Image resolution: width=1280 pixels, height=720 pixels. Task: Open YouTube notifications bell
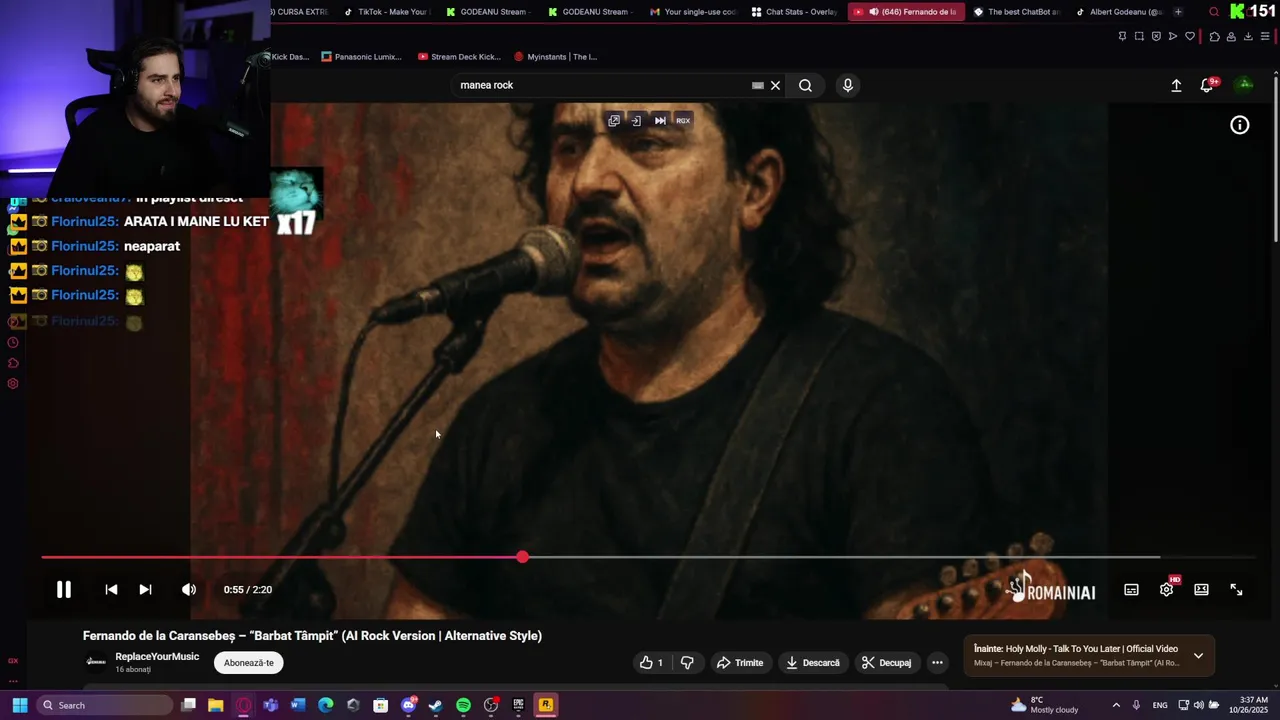[x=1207, y=85]
